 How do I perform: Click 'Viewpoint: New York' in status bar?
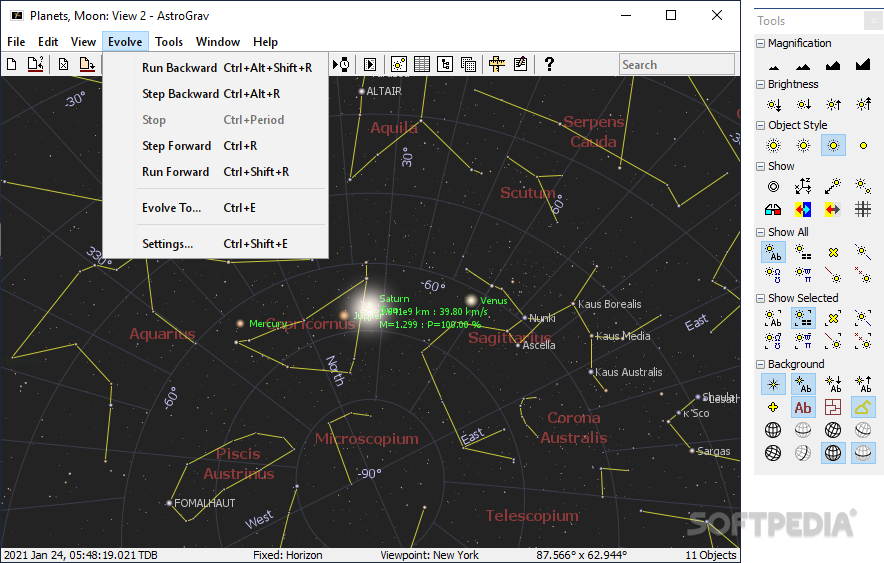[x=430, y=555]
